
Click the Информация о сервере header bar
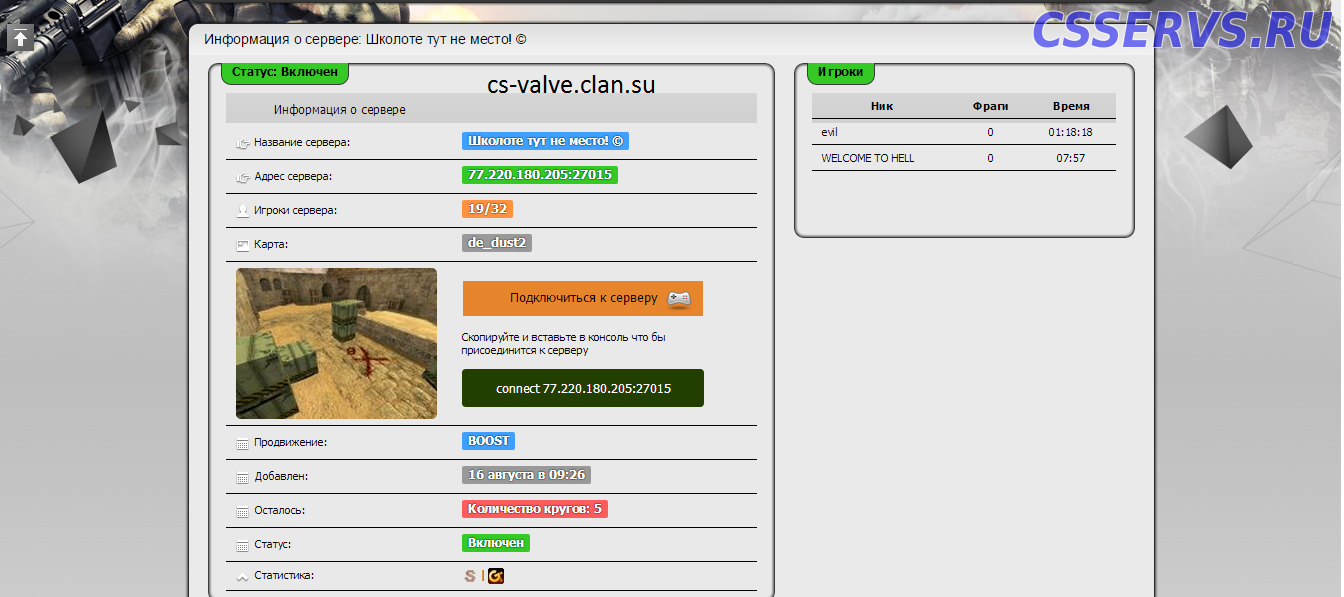(491, 109)
